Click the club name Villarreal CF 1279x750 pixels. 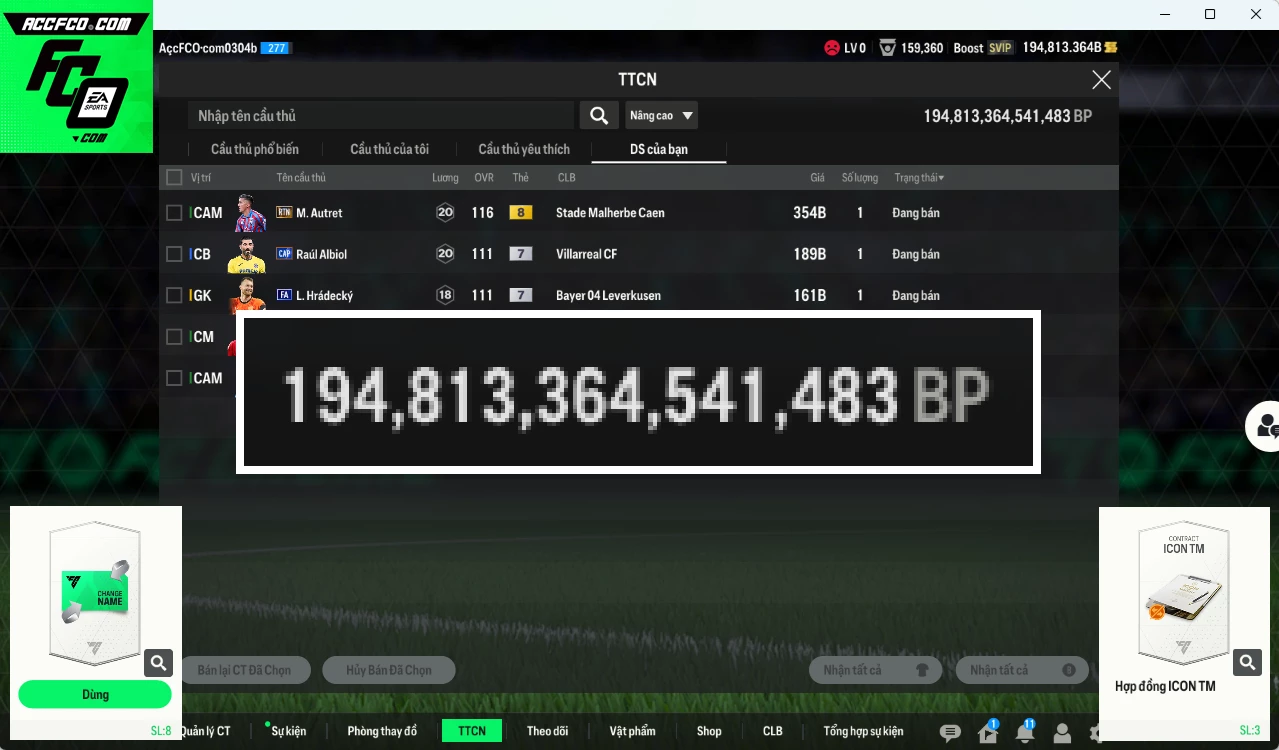586,254
